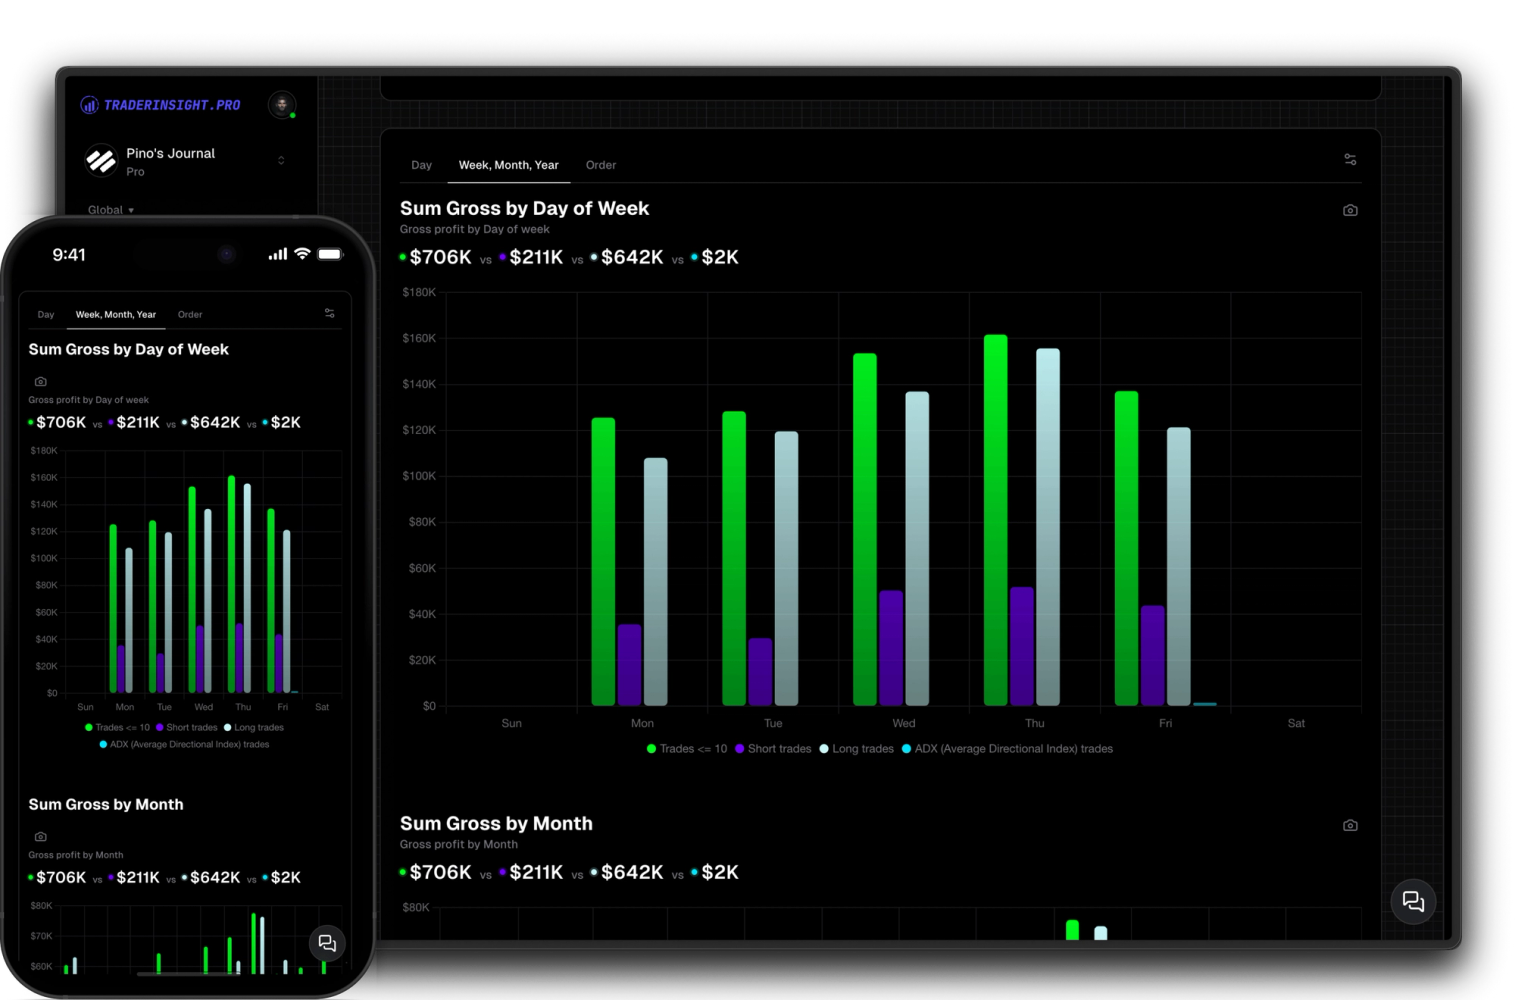The width and height of the screenshot is (1515, 1000).
Task: Click the user avatar with online indicator
Action: 282,105
